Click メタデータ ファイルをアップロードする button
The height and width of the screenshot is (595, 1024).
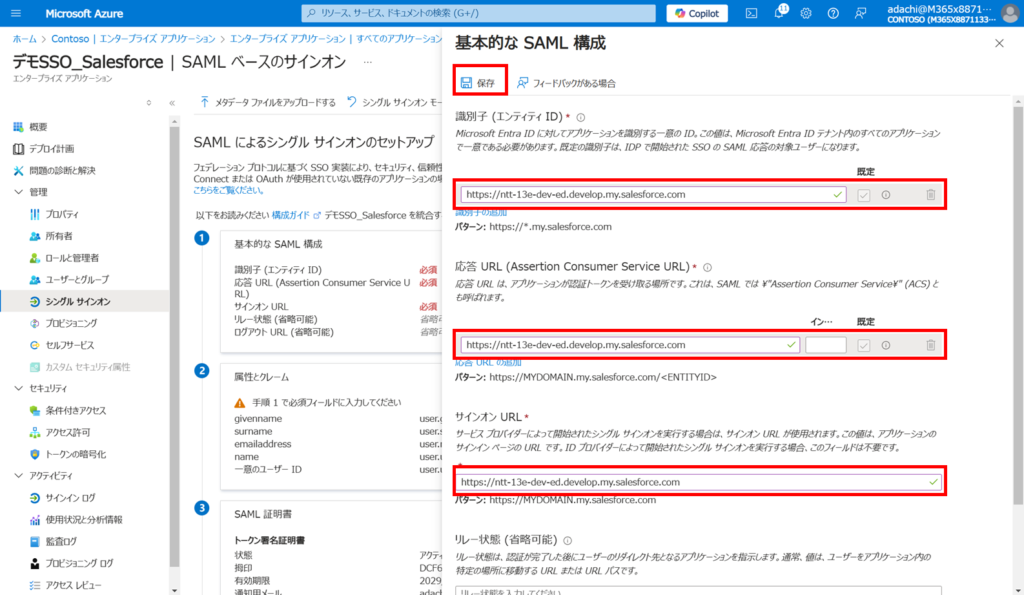pos(268,103)
